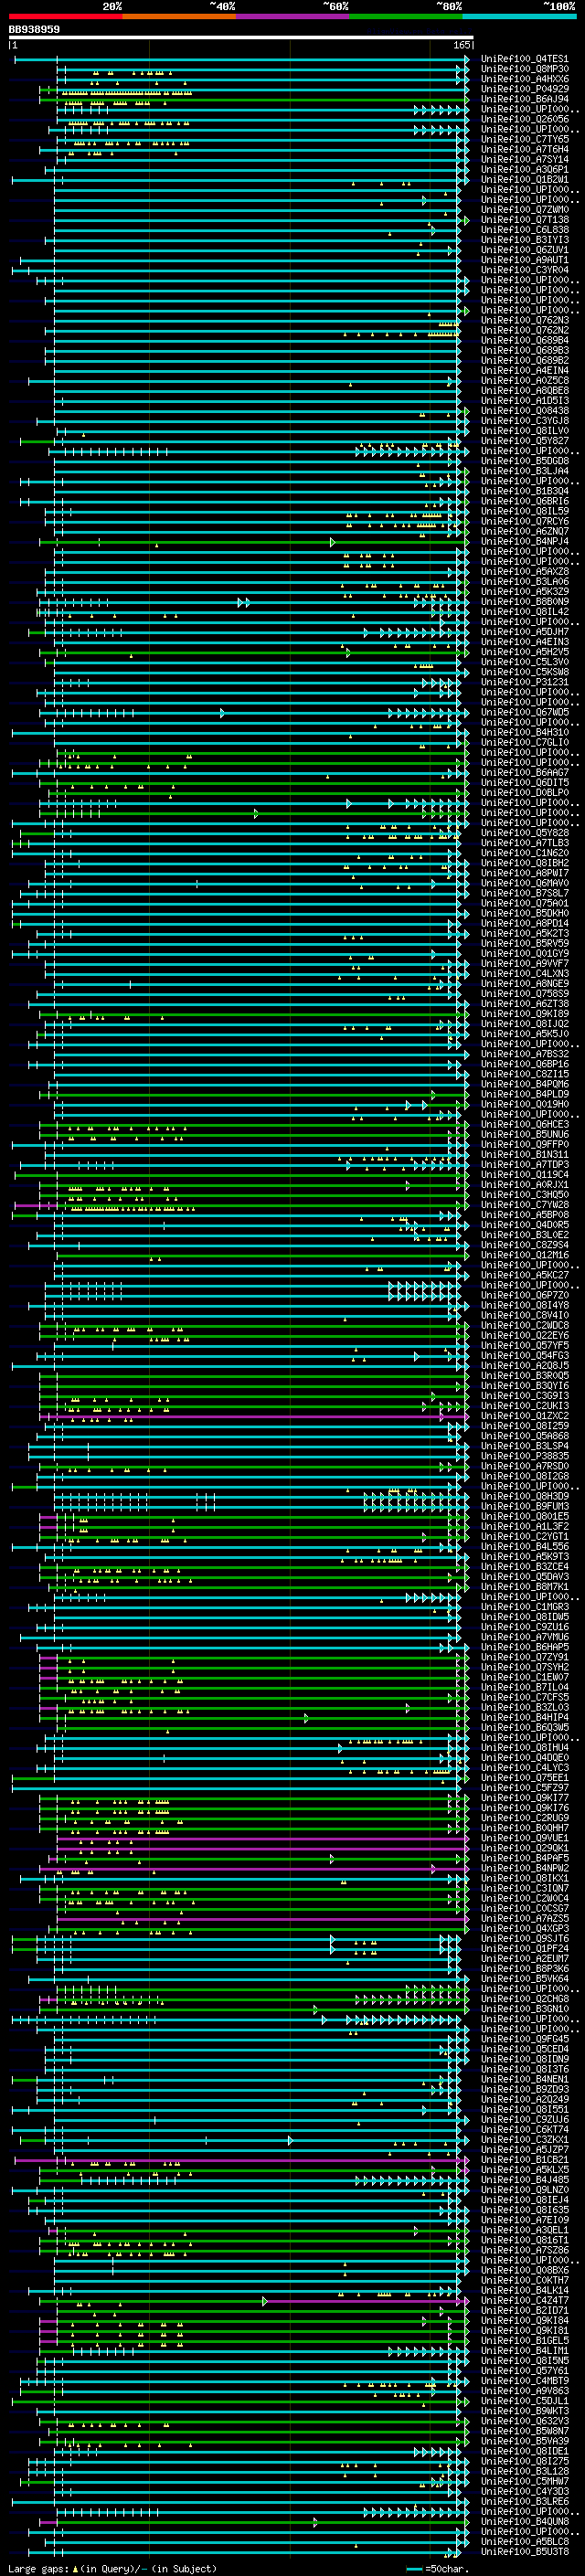Select the purple ~60% identity legend segment
The height and width of the screenshot is (2576, 585).
click(292, 16)
